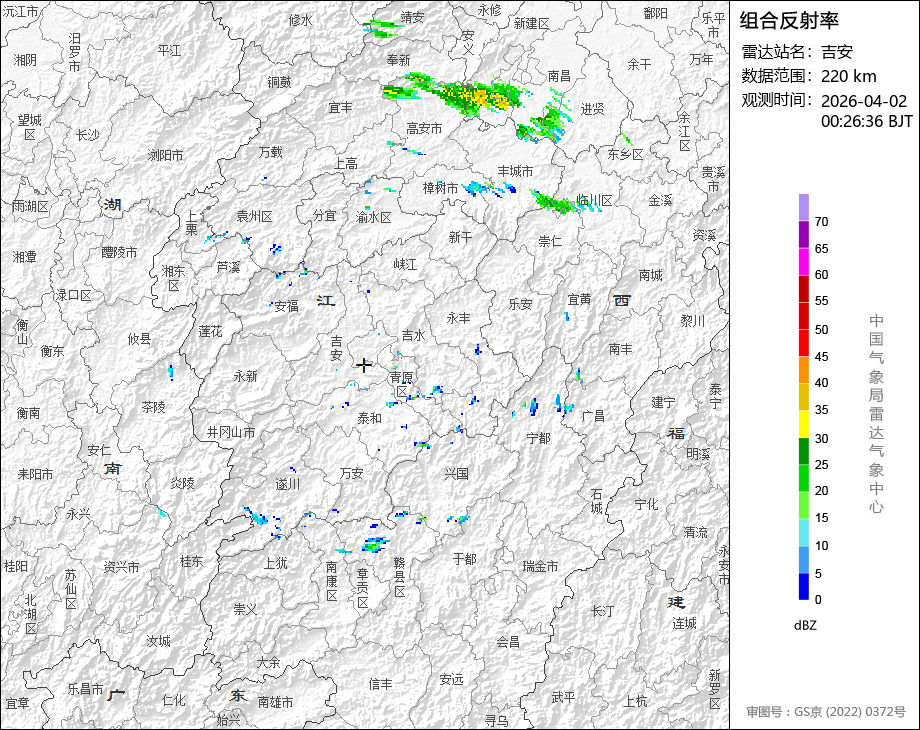Pick the lavender above-70 dBZ legend swatch
The image size is (920, 730).
pyautogui.click(x=804, y=208)
